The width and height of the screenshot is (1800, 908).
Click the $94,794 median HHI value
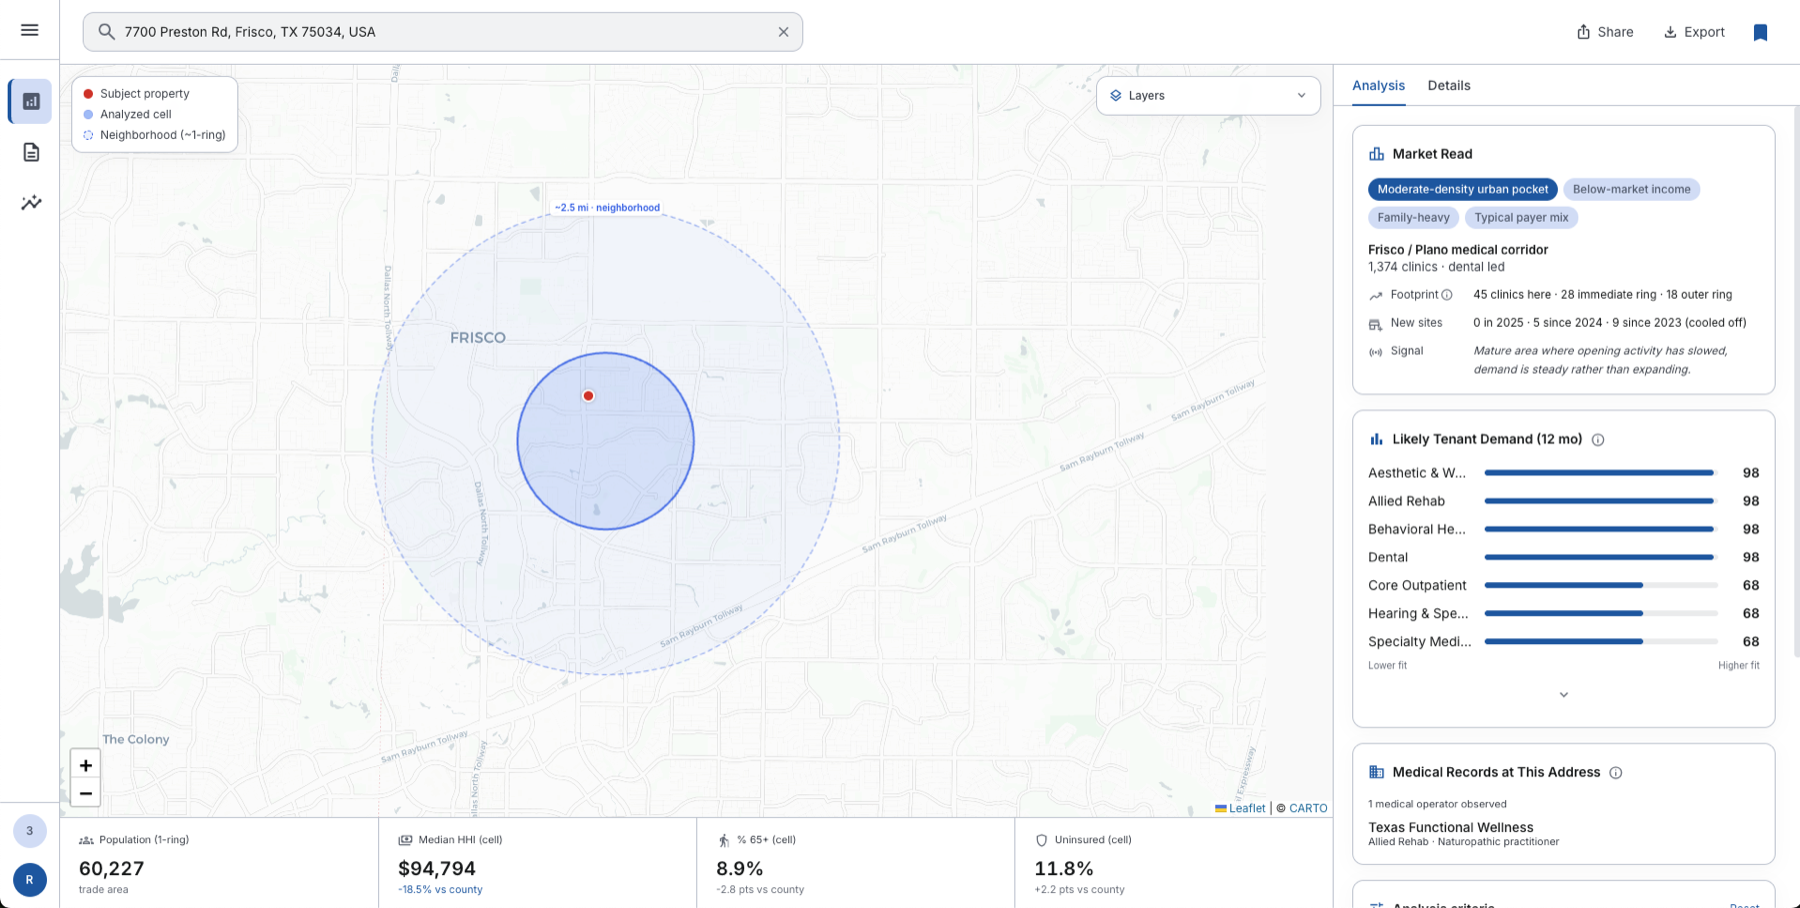click(x=437, y=869)
